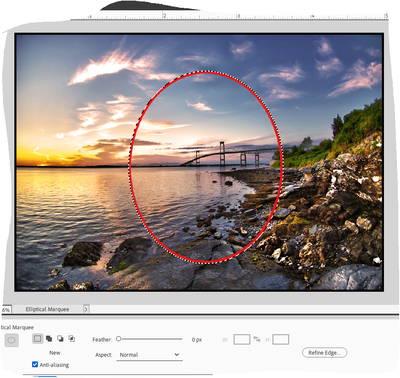Image resolution: width=400 pixels, height=378 pixels.
Task: Click the Feather slider handle
Action: point(118,339)
